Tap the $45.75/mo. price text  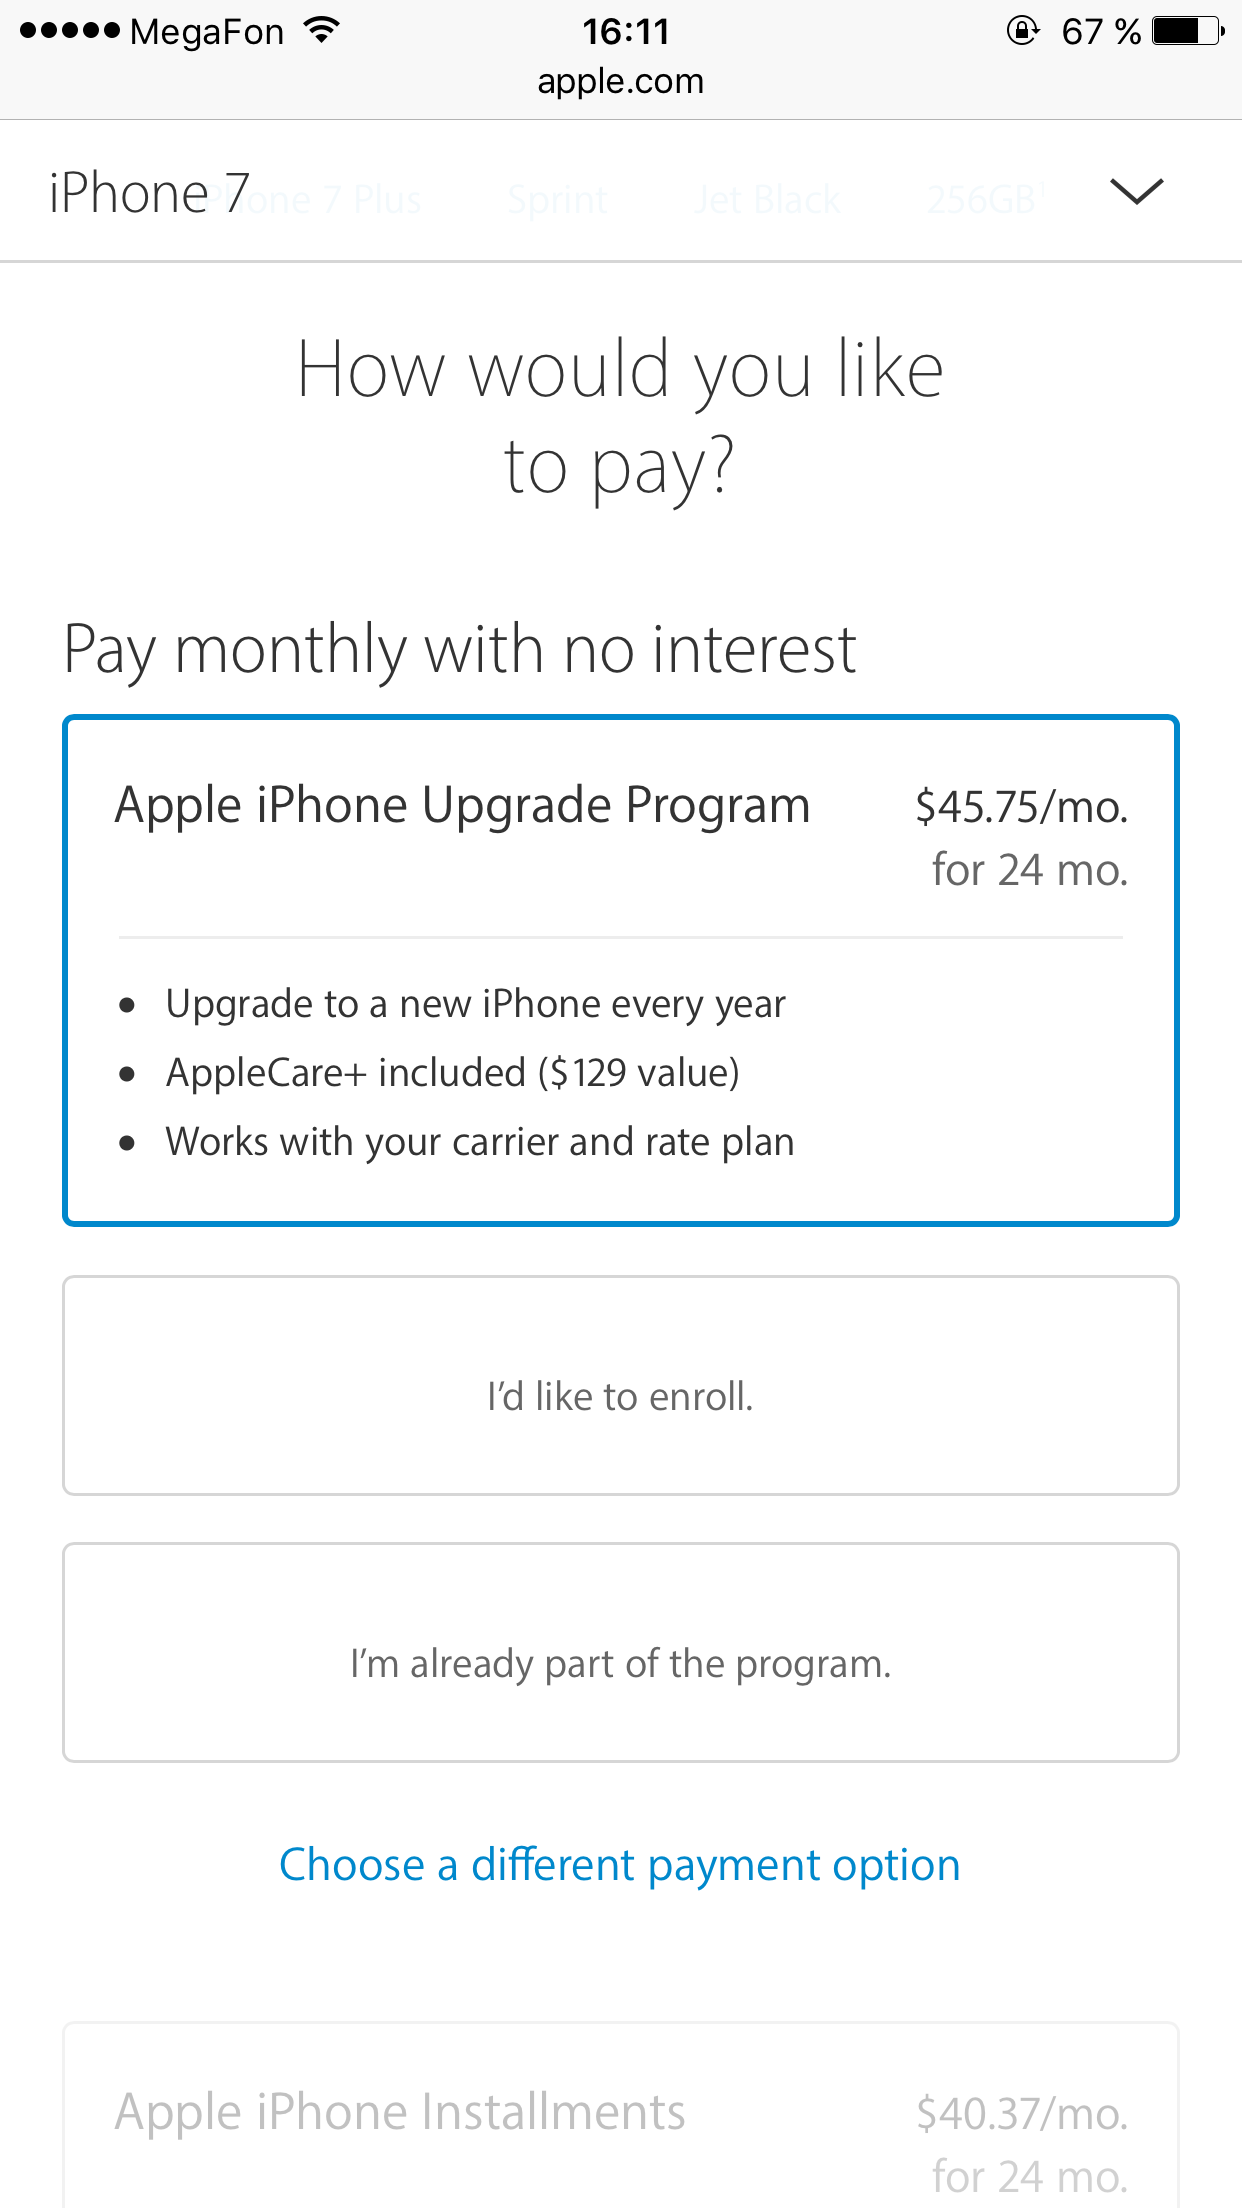(x=1021, y=807)
